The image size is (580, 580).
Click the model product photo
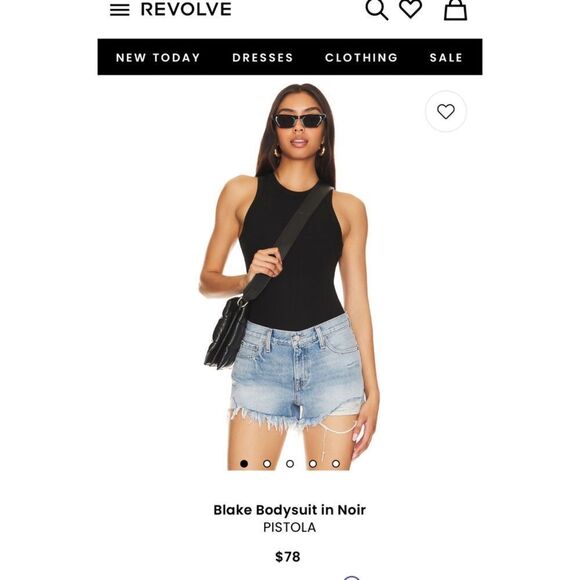click(289, 277)
